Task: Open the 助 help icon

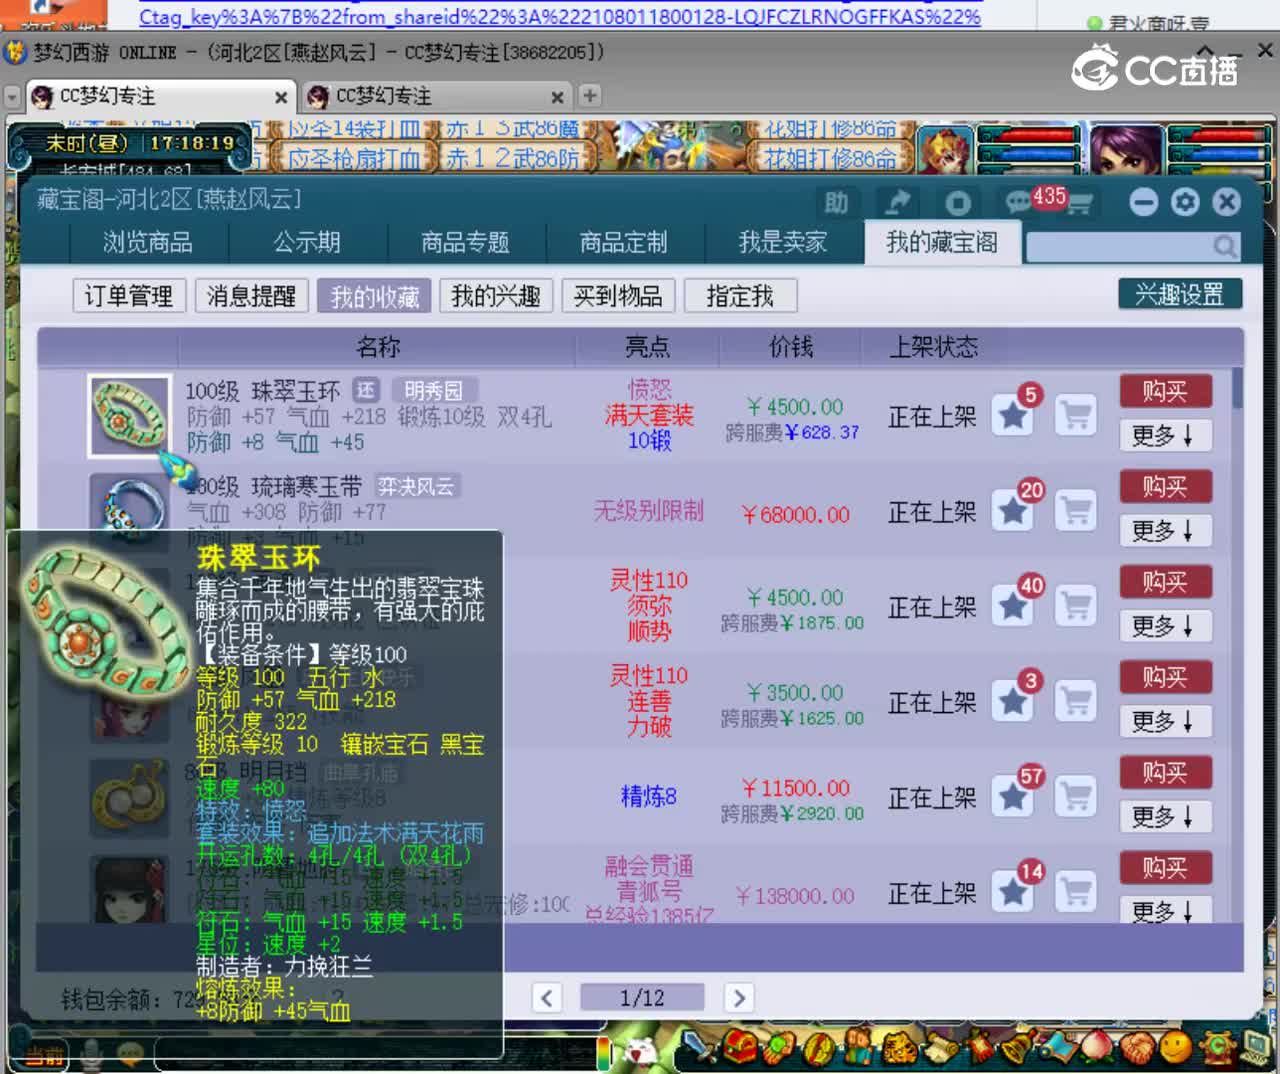Action: point(836,203)
